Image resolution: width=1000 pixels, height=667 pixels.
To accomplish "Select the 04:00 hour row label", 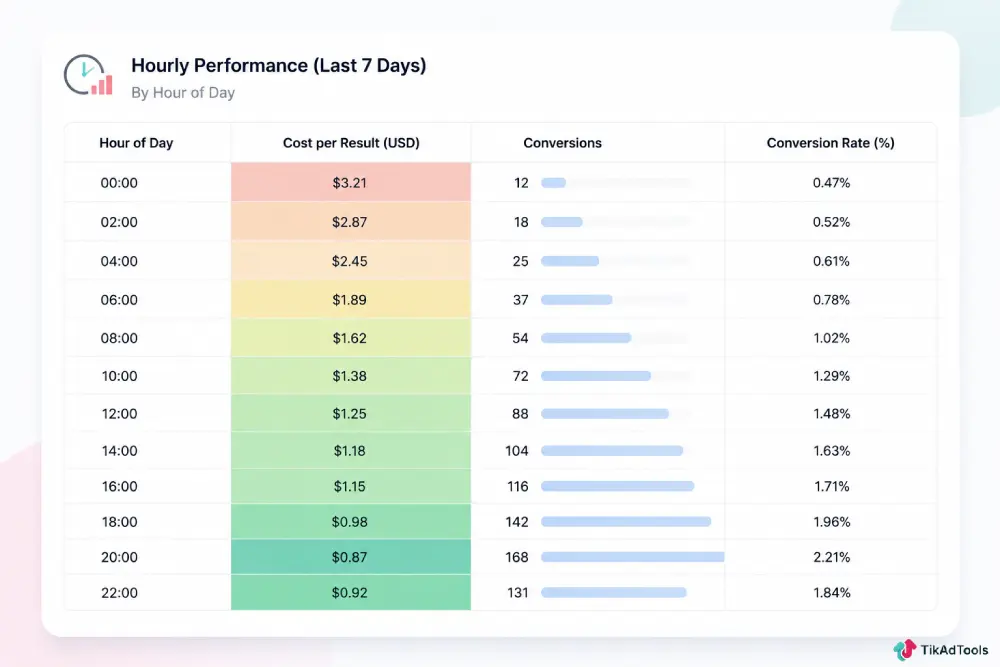I will [119, 261].
